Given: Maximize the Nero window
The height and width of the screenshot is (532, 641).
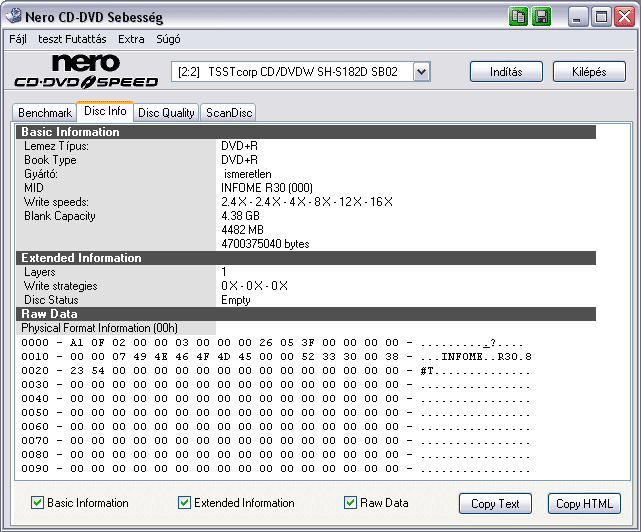Looking at the screenshot, I should pos(601,17).
